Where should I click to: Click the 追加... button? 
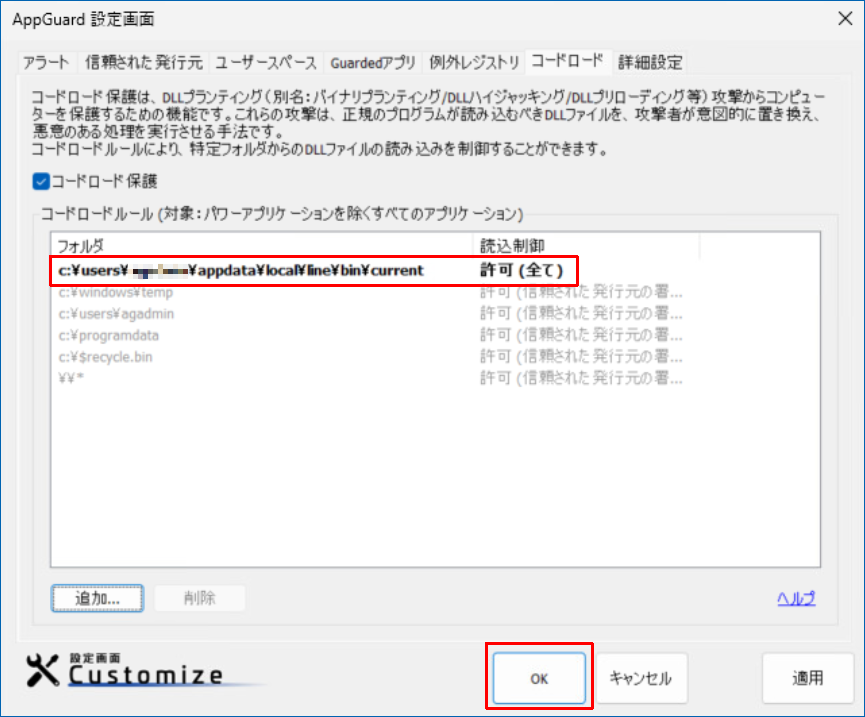click(x=97, y=598)
